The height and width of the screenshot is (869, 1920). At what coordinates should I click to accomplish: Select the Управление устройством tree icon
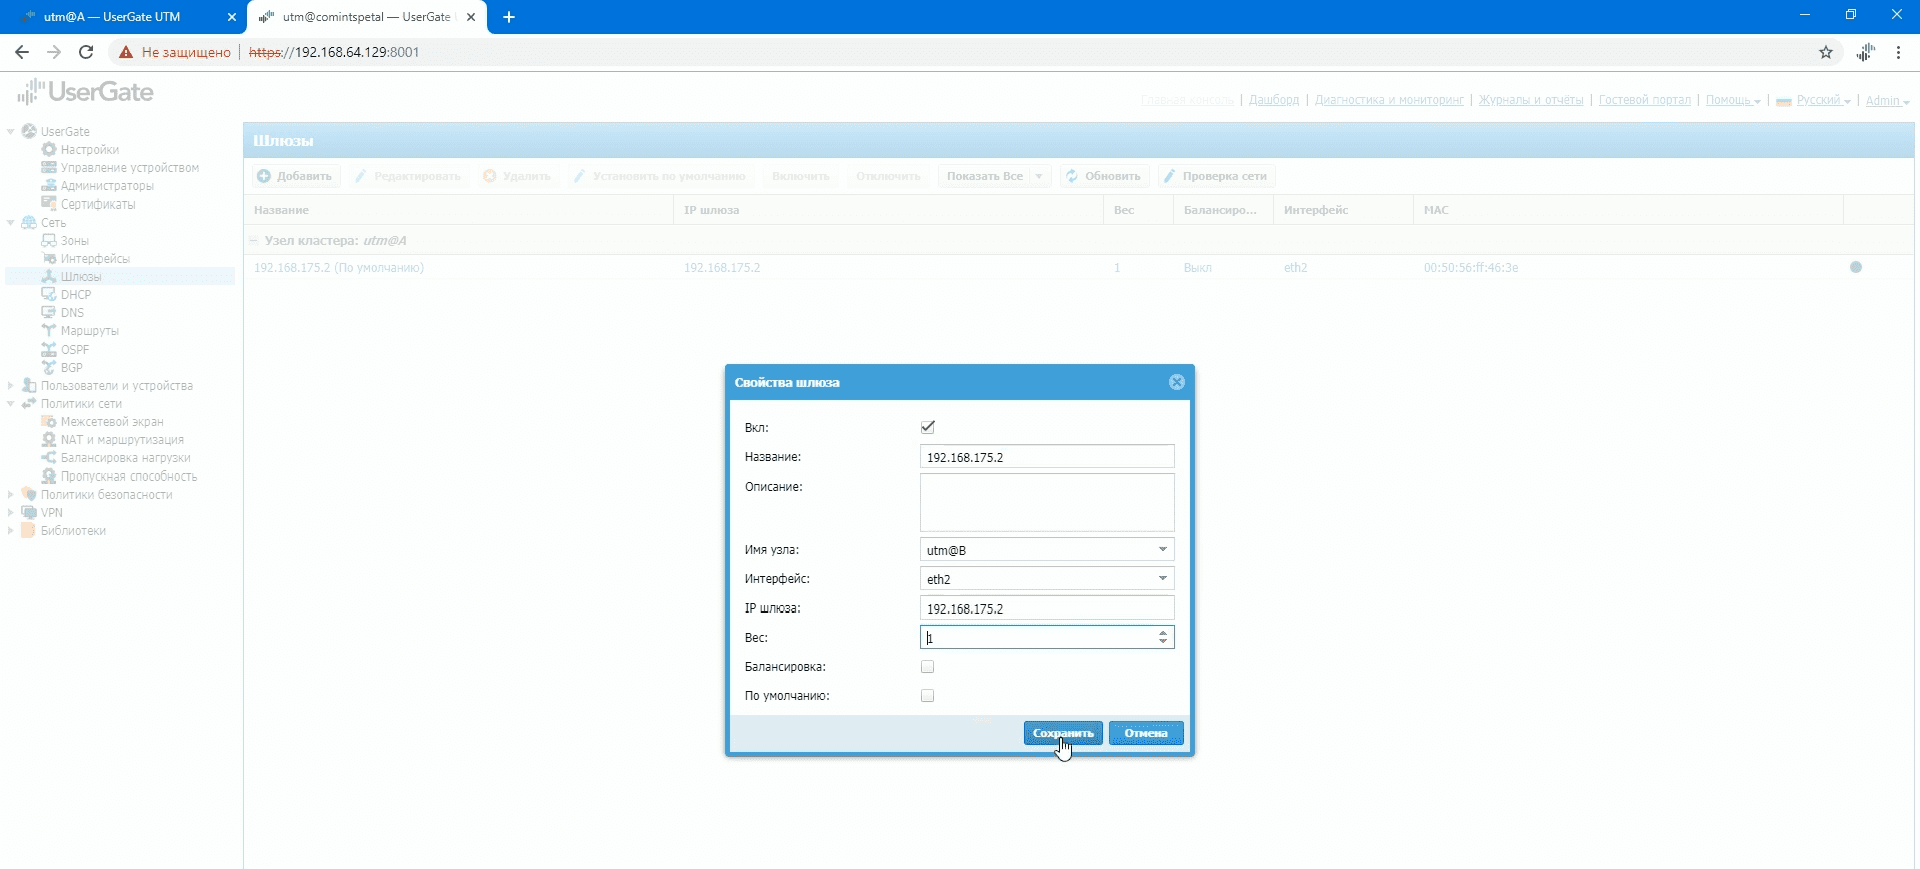click(x=48, y=168)
